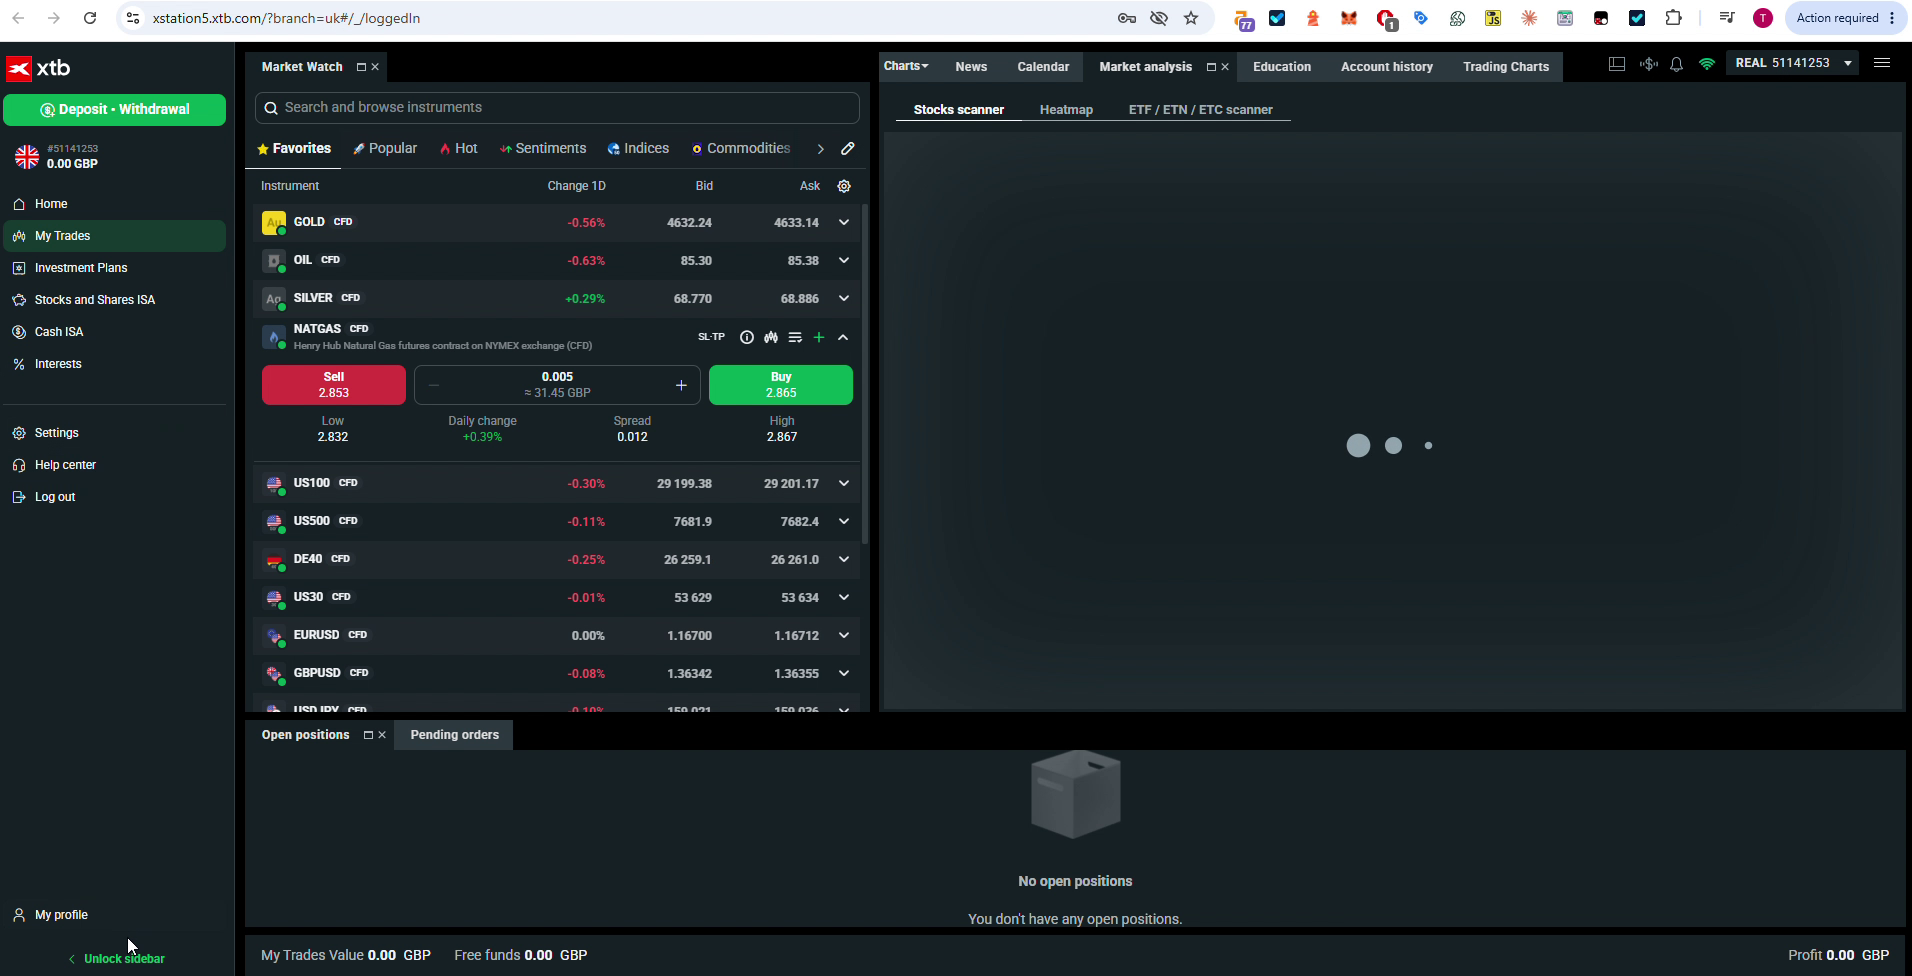This screenshot has height=976, width=1912.
Task: Open NATGAS candlestick chart icon
Action: 771,337
